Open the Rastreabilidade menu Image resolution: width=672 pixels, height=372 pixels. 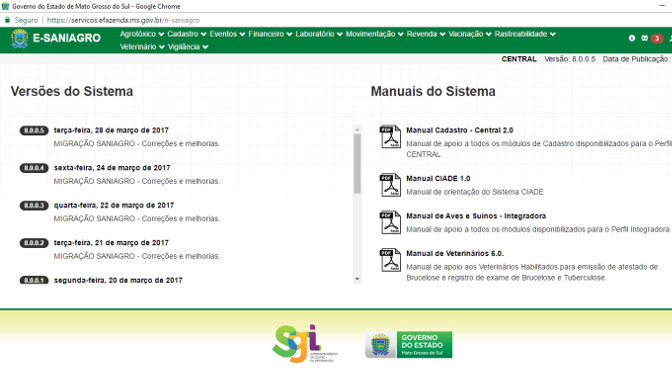click(525, 34)
